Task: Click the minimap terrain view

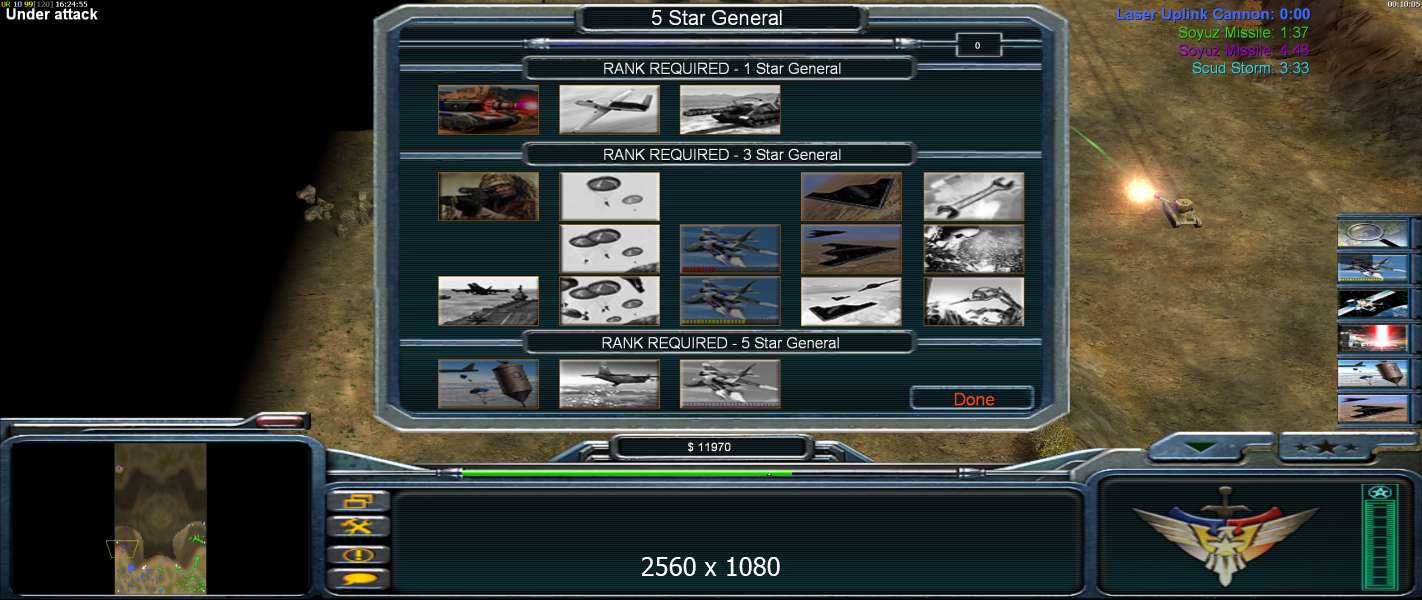Action: pos(160,518)
